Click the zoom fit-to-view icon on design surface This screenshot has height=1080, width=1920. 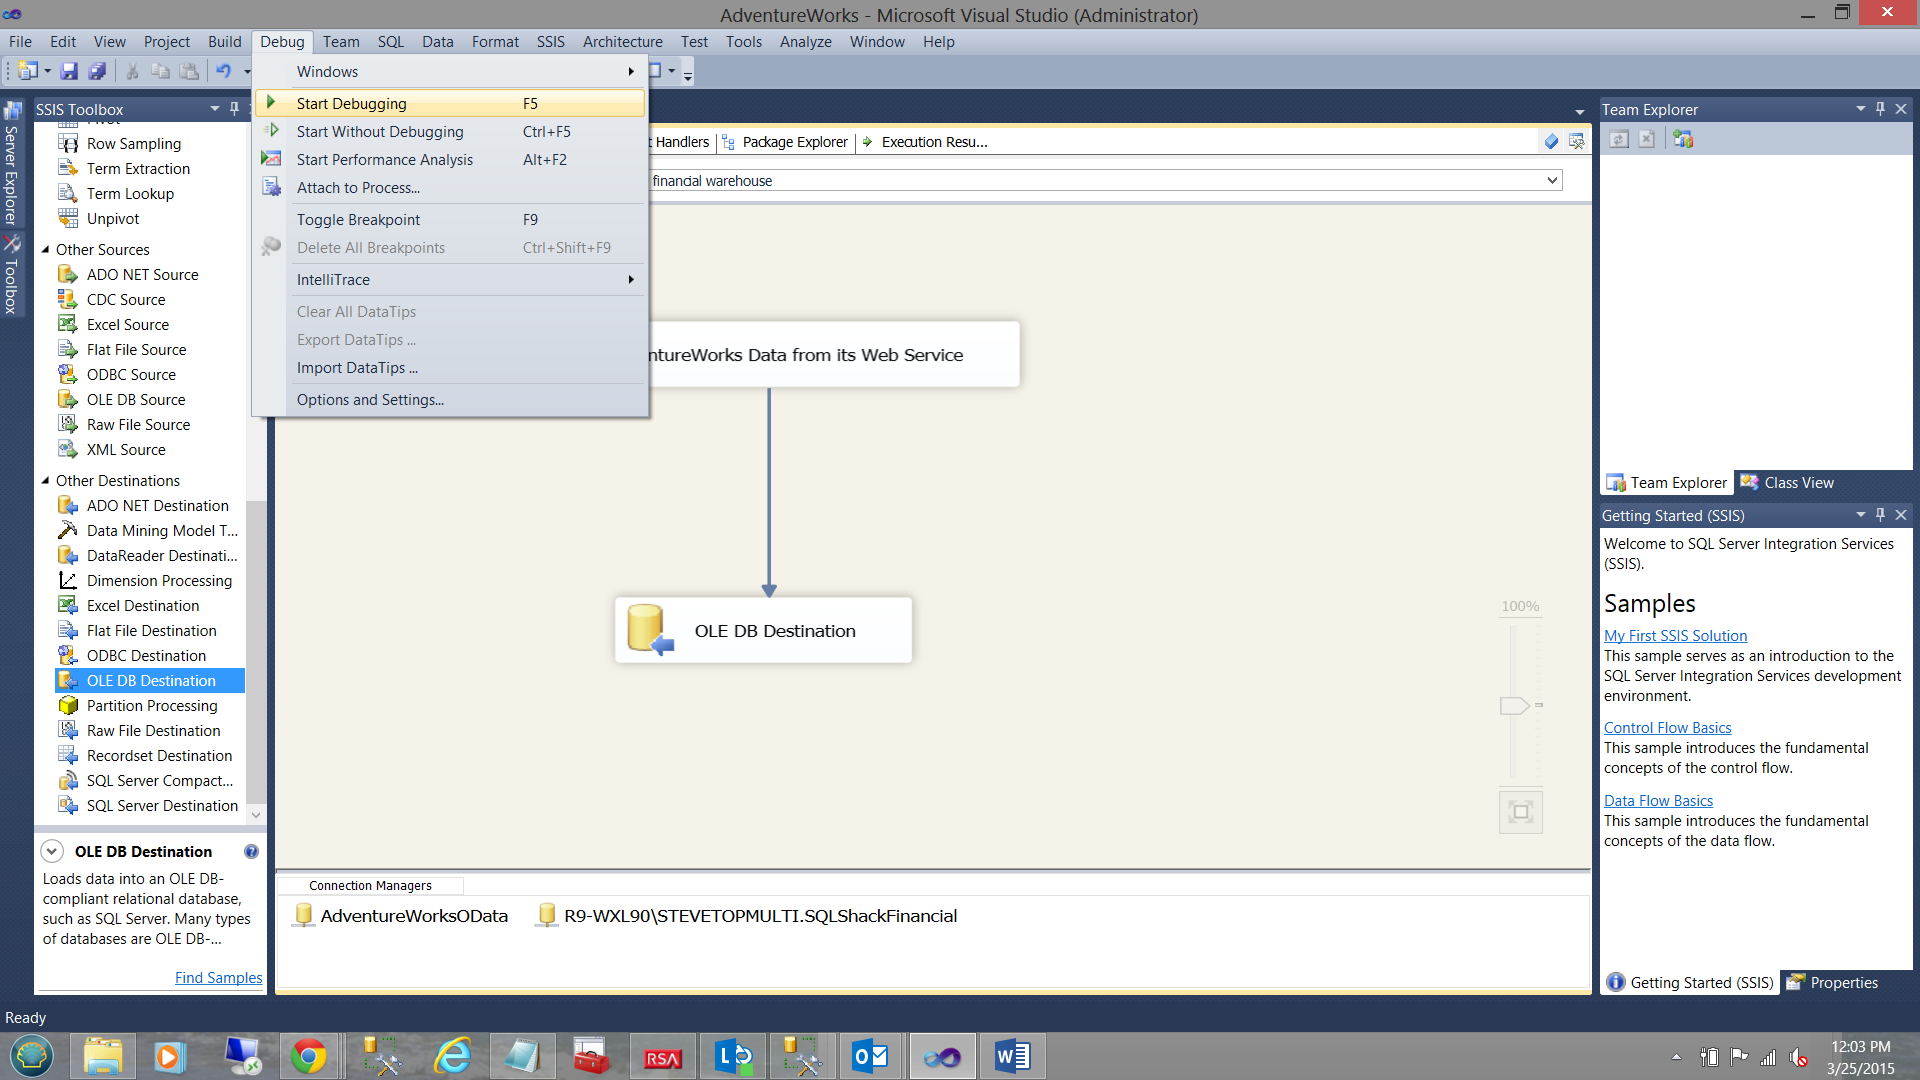tap(1520, 812)
